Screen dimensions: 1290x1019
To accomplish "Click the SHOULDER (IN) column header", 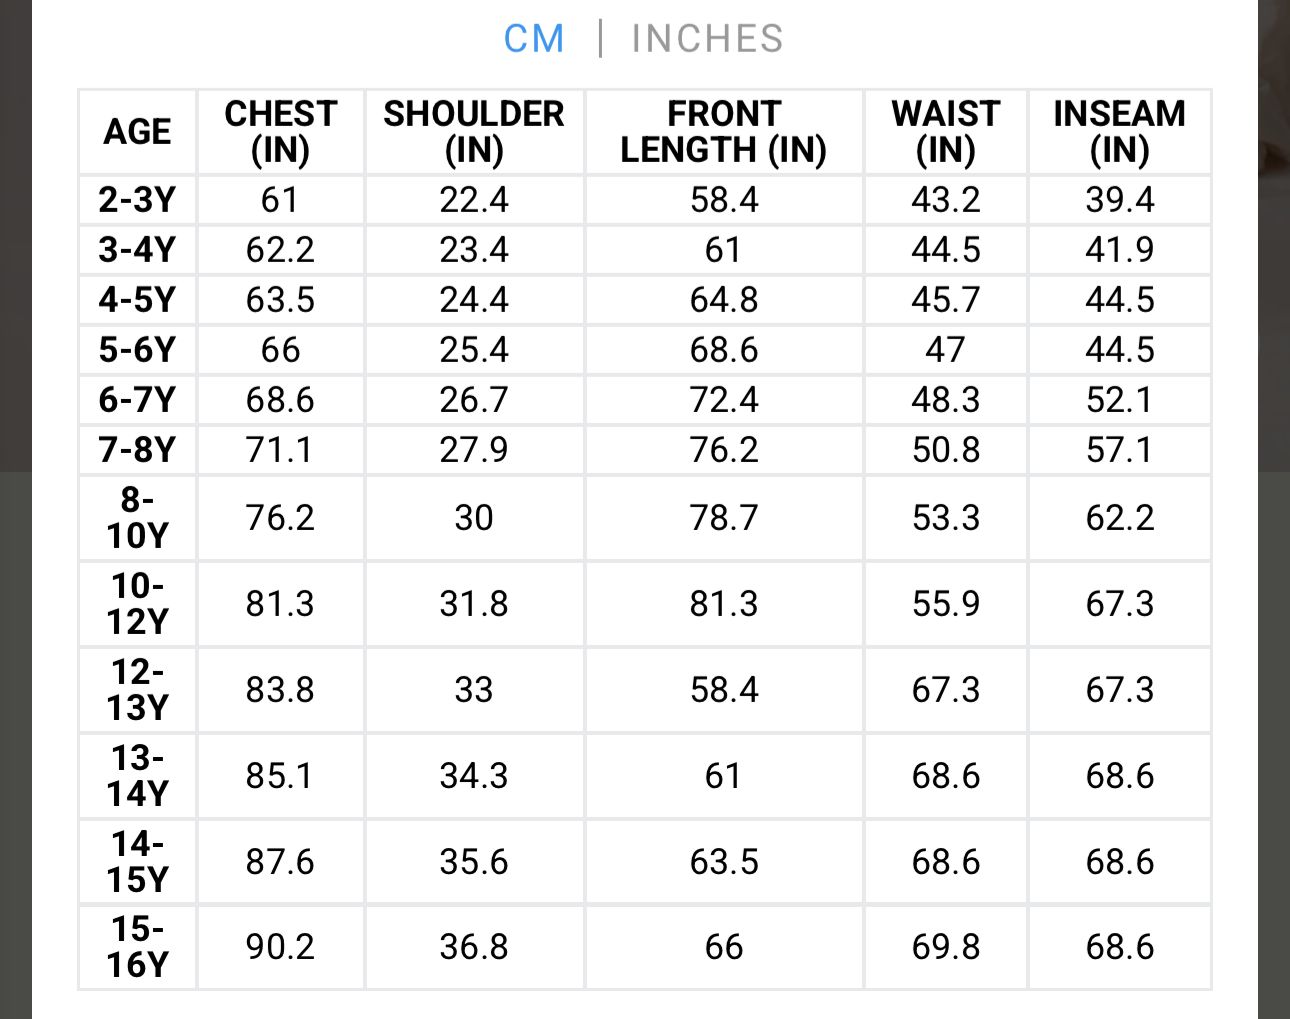I will pos(474,132).
